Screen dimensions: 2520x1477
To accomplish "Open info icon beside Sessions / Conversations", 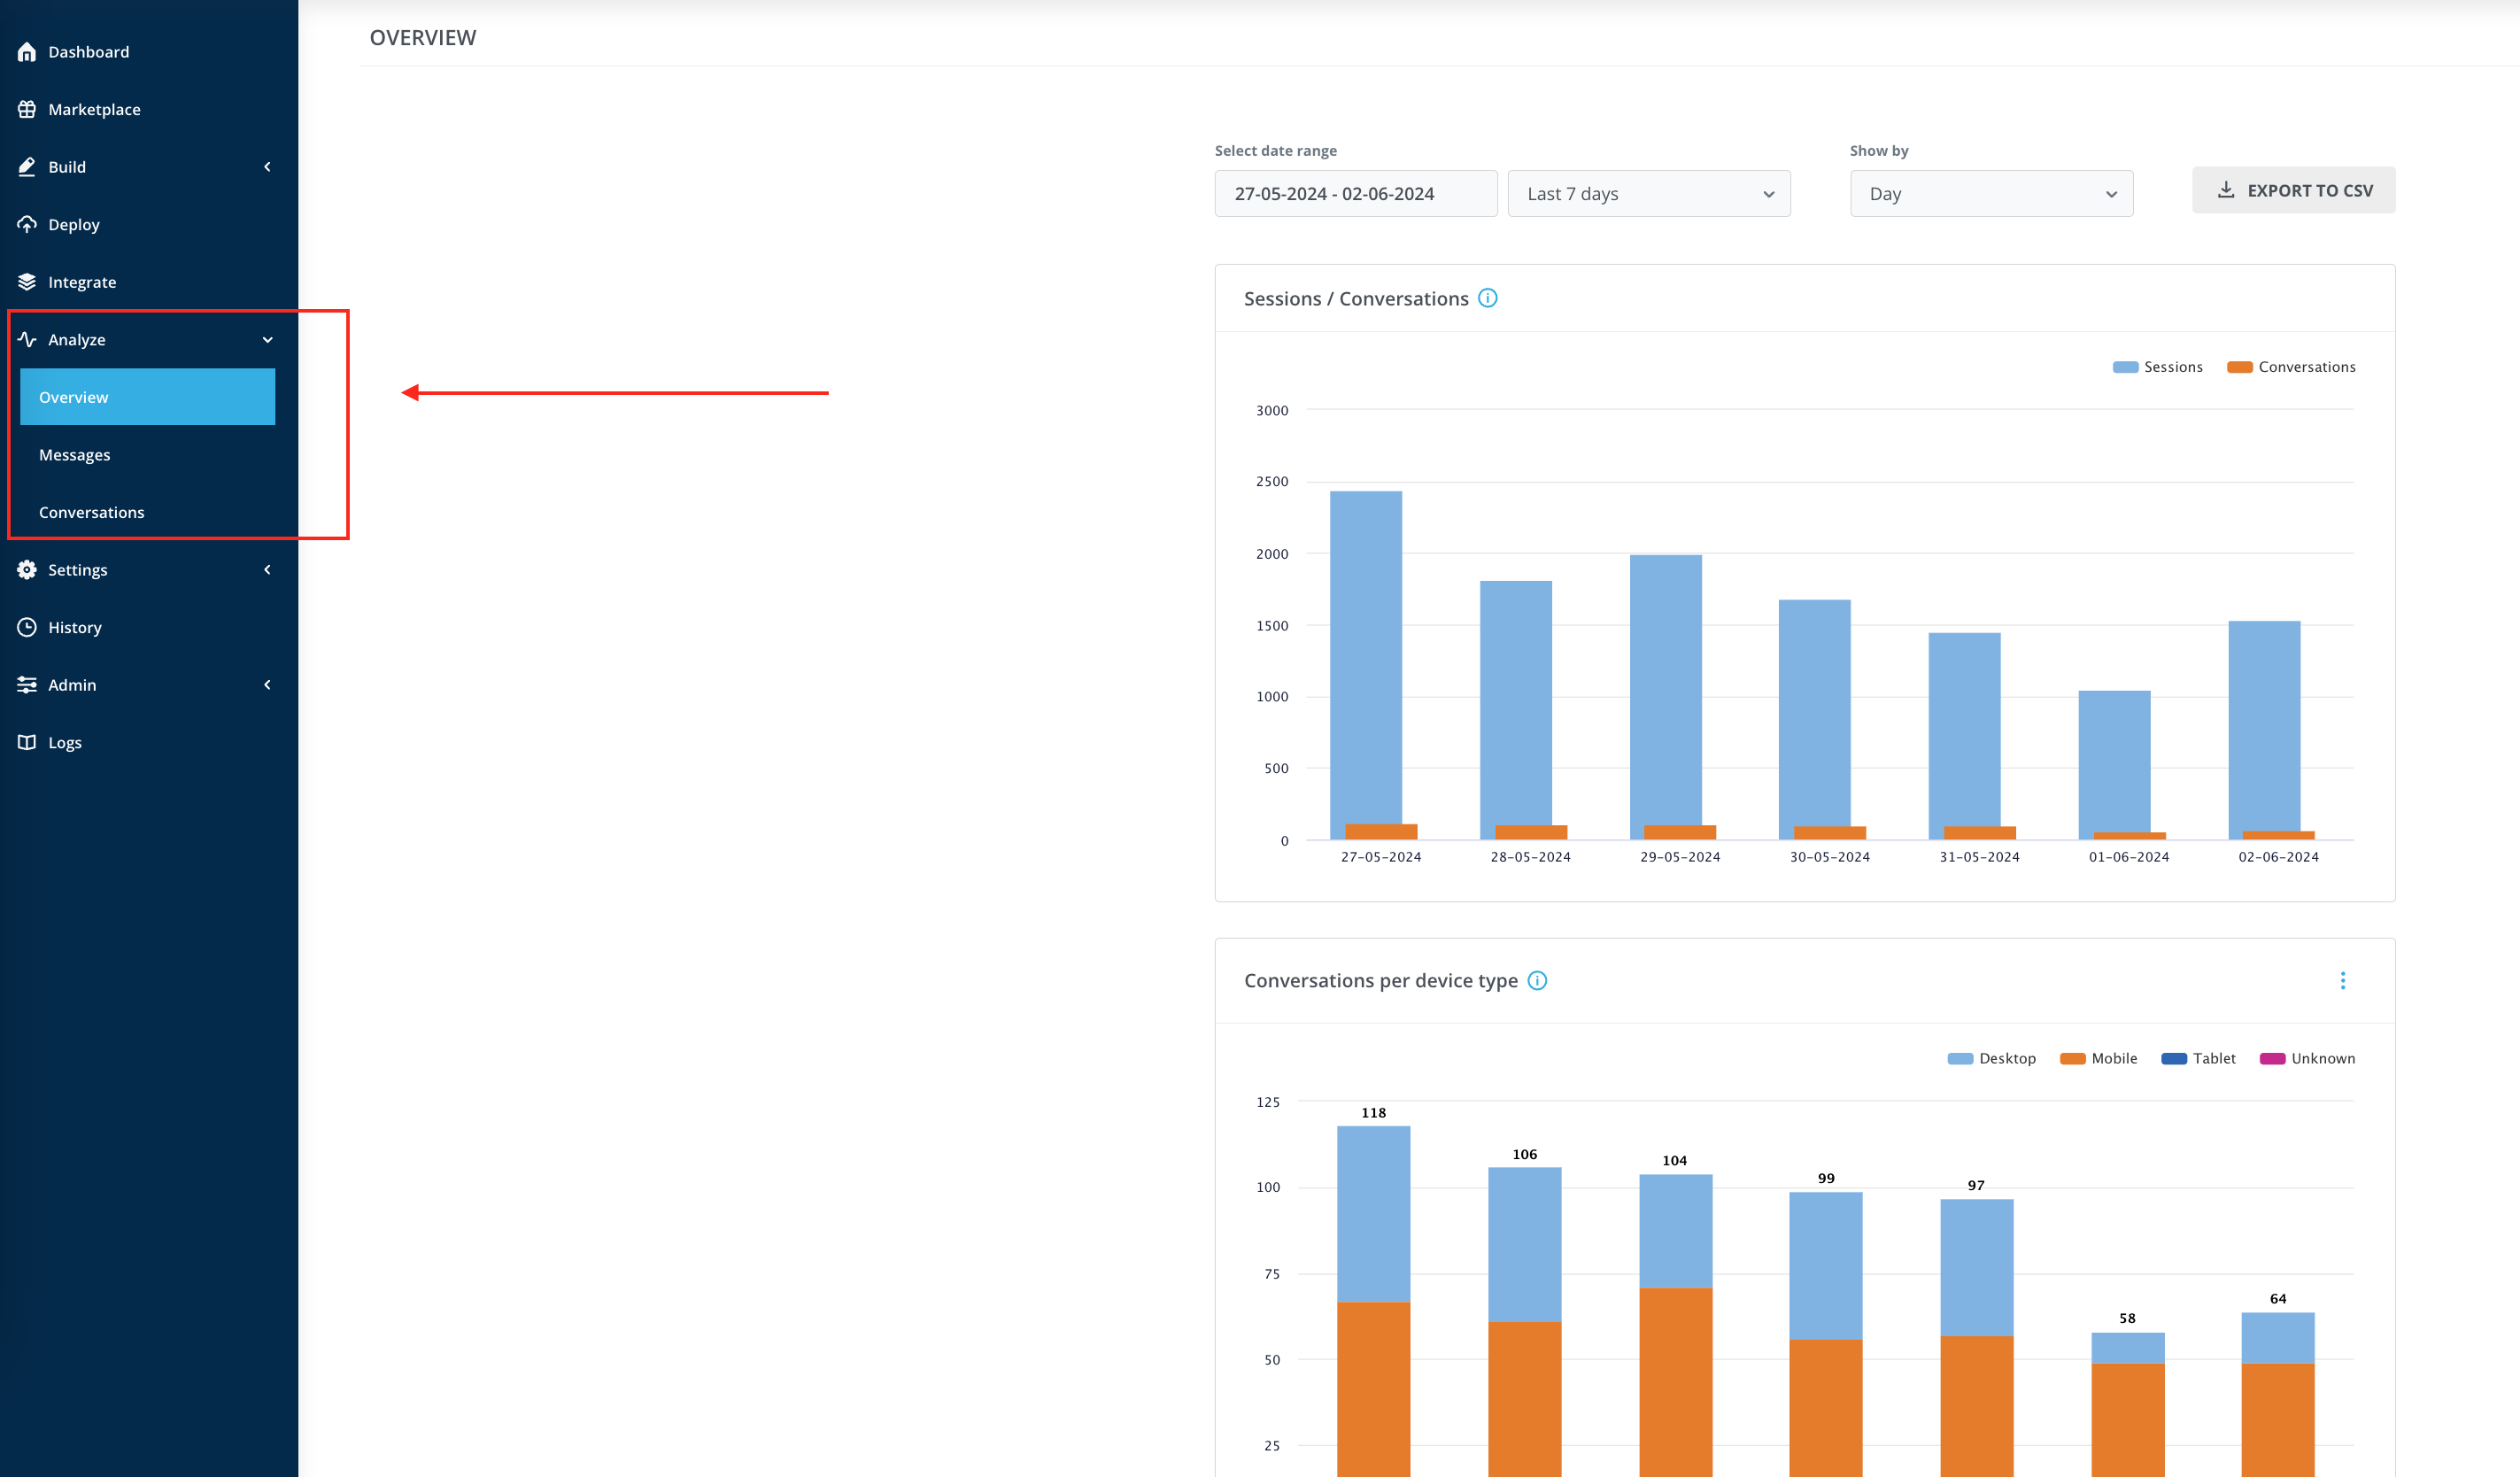I will click(1487, 298).
